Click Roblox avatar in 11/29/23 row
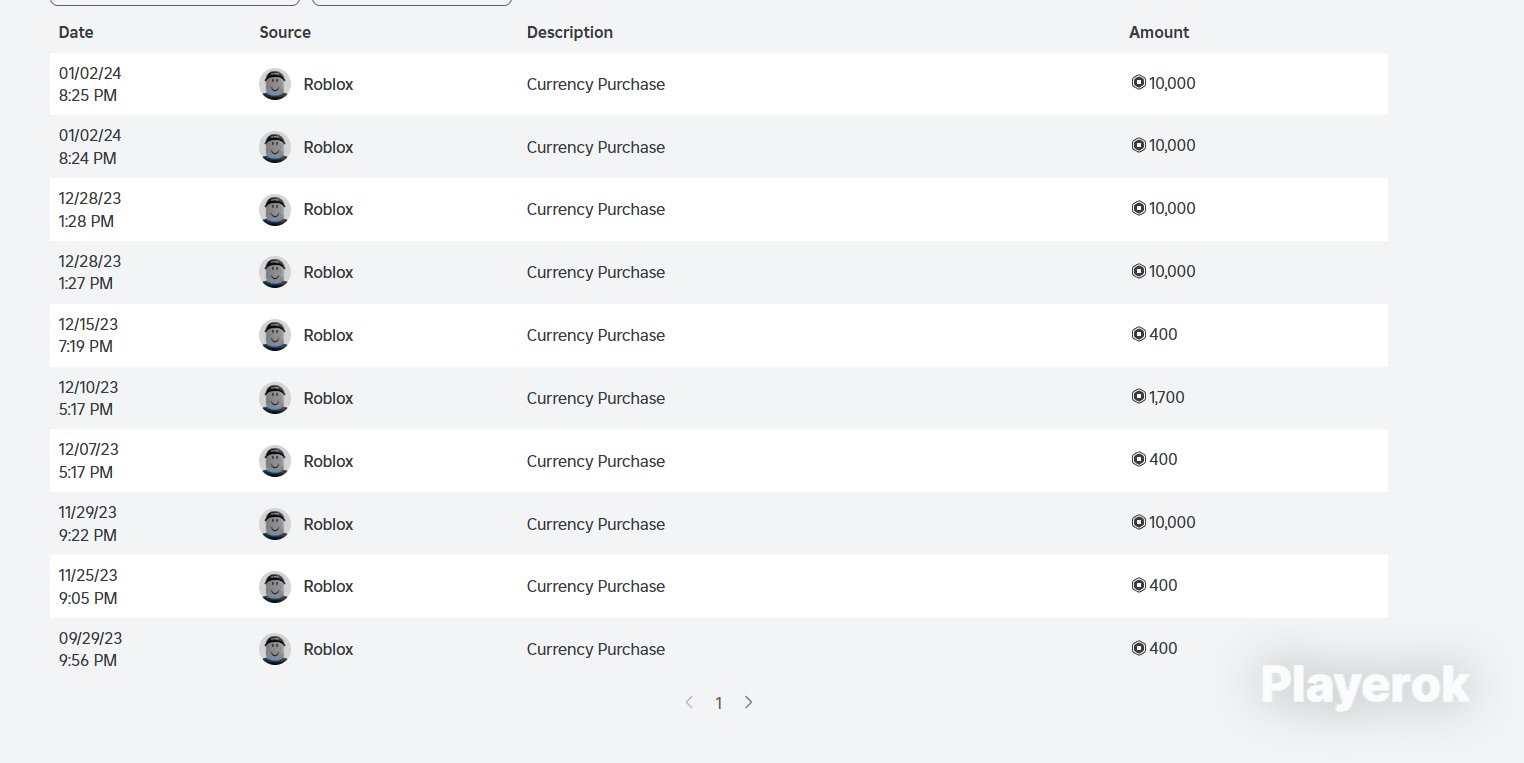 click(x=275, y=524)
